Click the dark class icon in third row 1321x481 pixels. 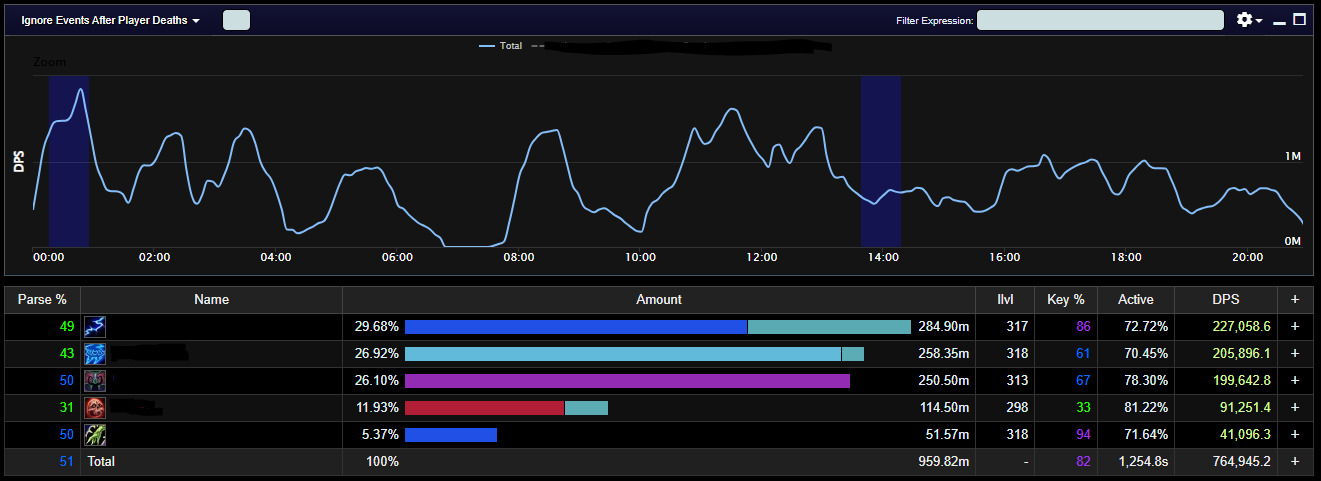(95, 380)
